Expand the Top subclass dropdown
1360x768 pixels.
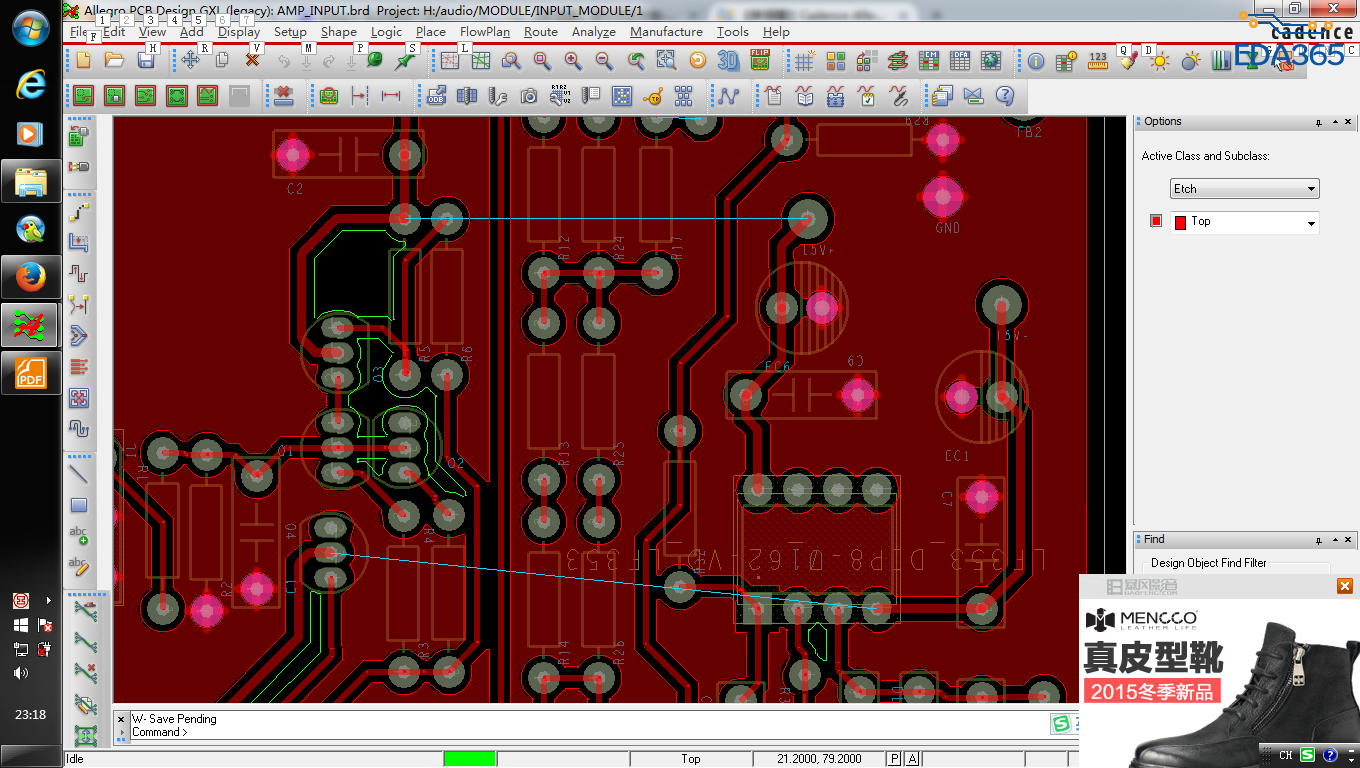(x=1311, y=223)
